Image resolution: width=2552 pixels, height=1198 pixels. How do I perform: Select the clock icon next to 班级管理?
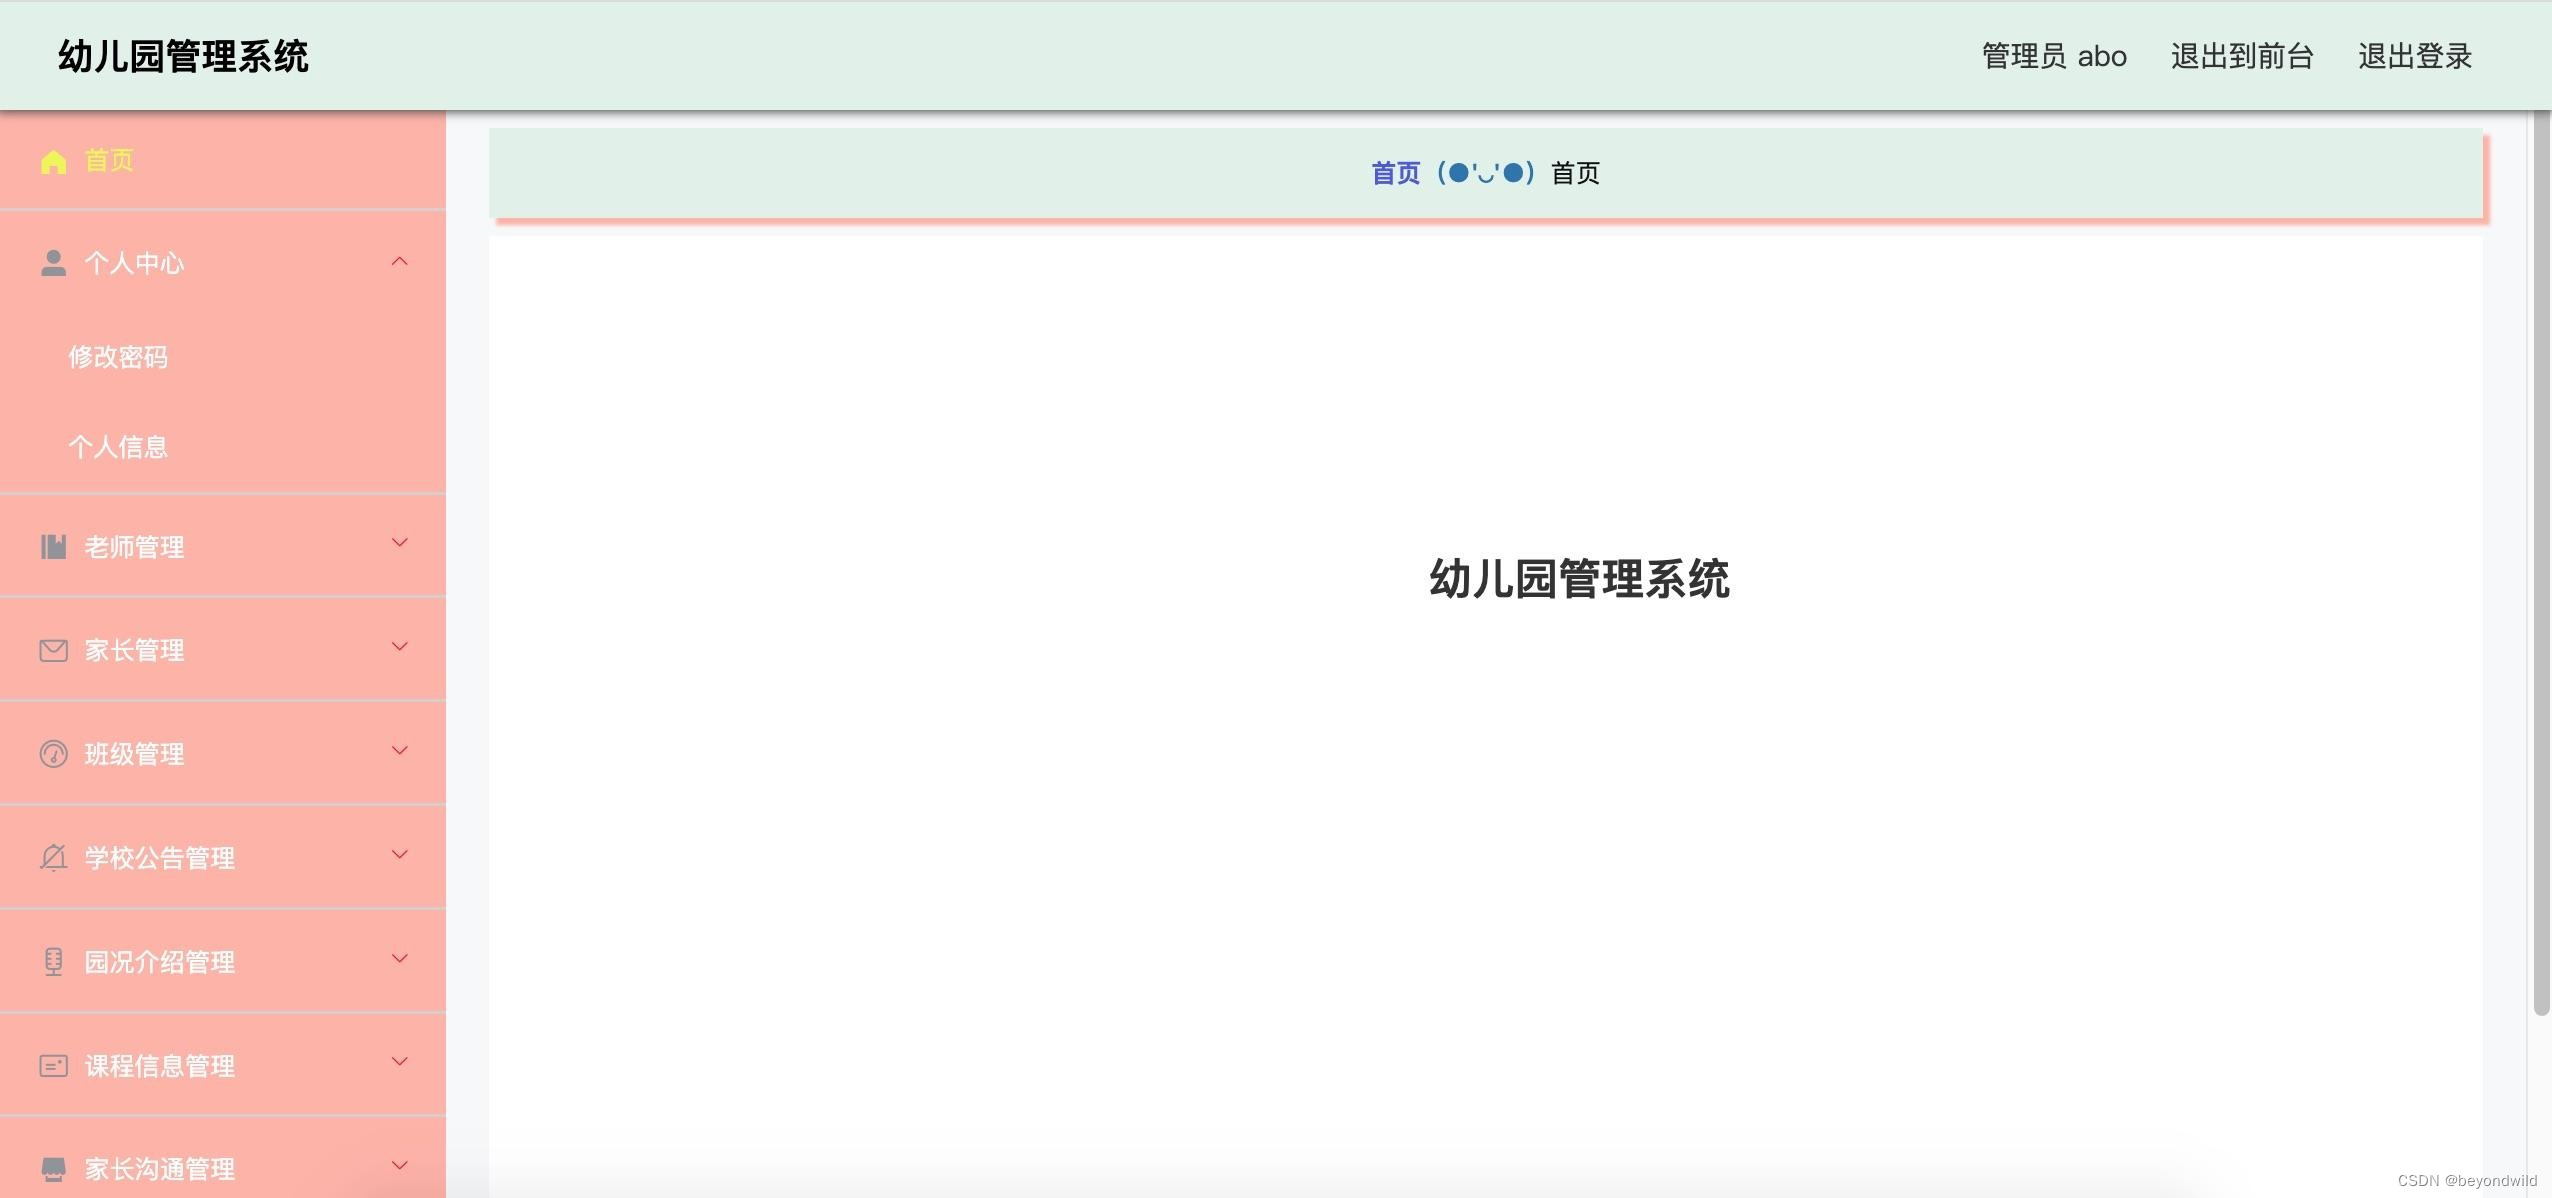(53, 753)
